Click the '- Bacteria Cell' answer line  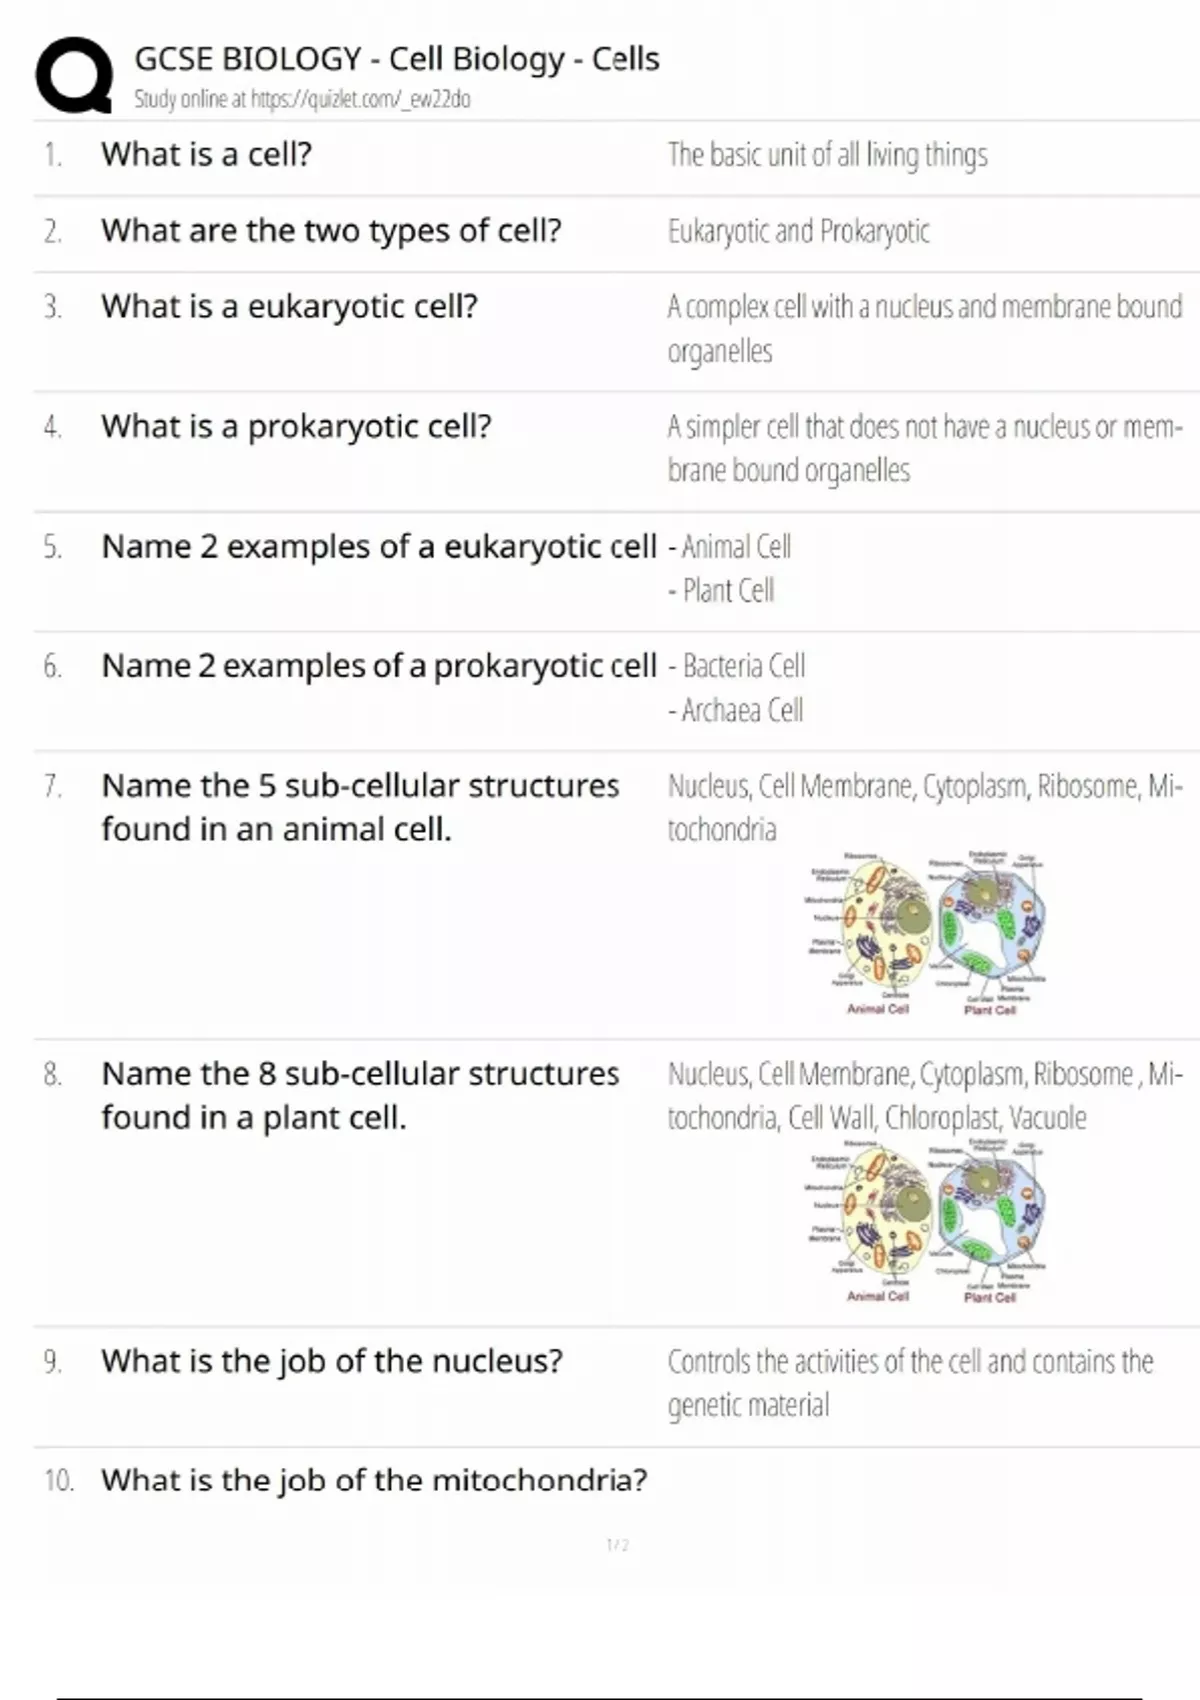(737, 666)
